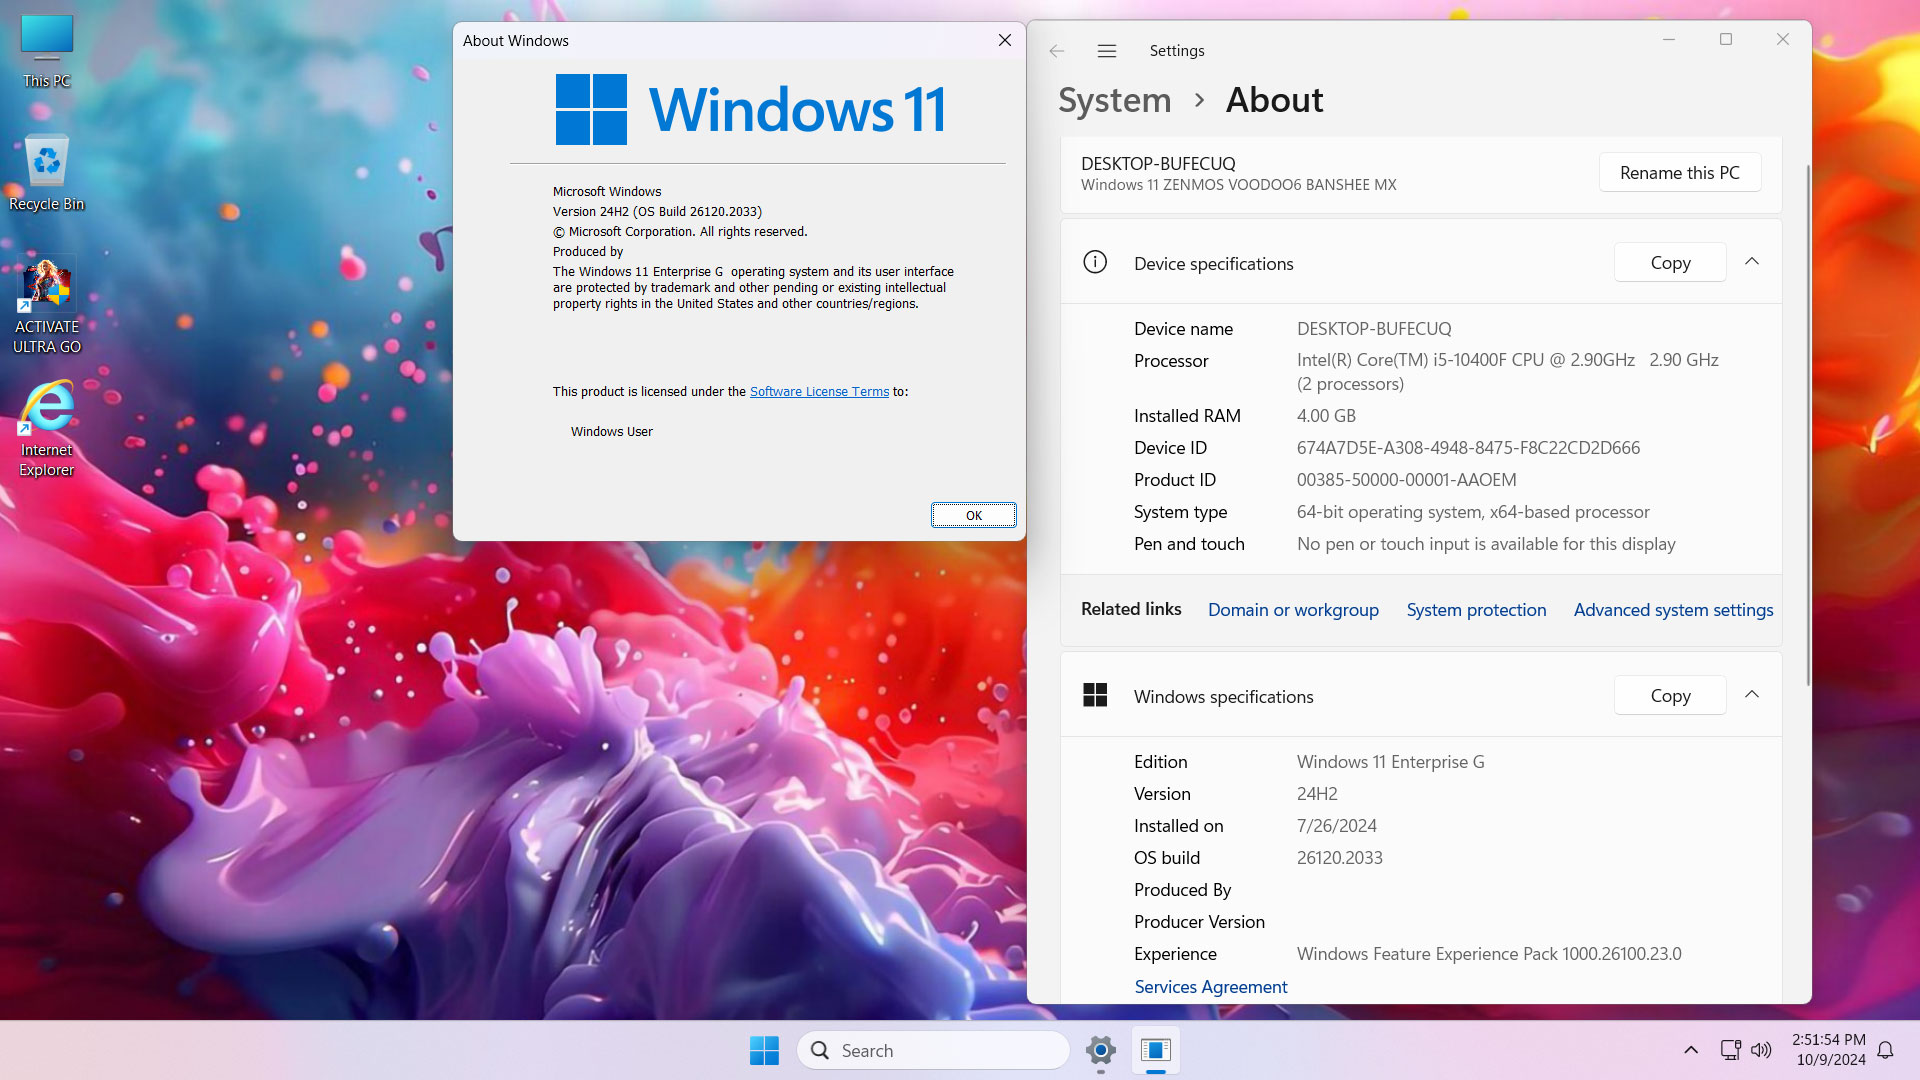Image resolution: width=1920 pixels, height=1080 pixels.
Task: Collapse the Windows specifications section
Action: point(1752,695)
